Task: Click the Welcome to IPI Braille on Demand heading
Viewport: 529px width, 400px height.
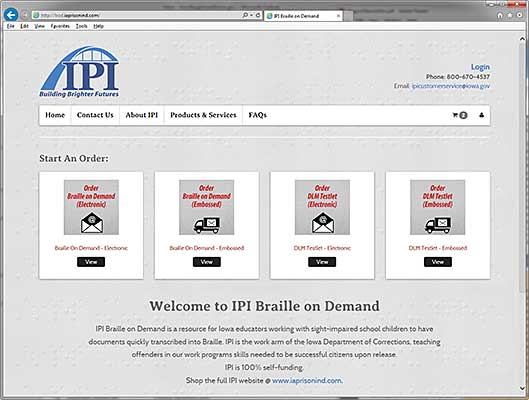Action: [264, 306]
